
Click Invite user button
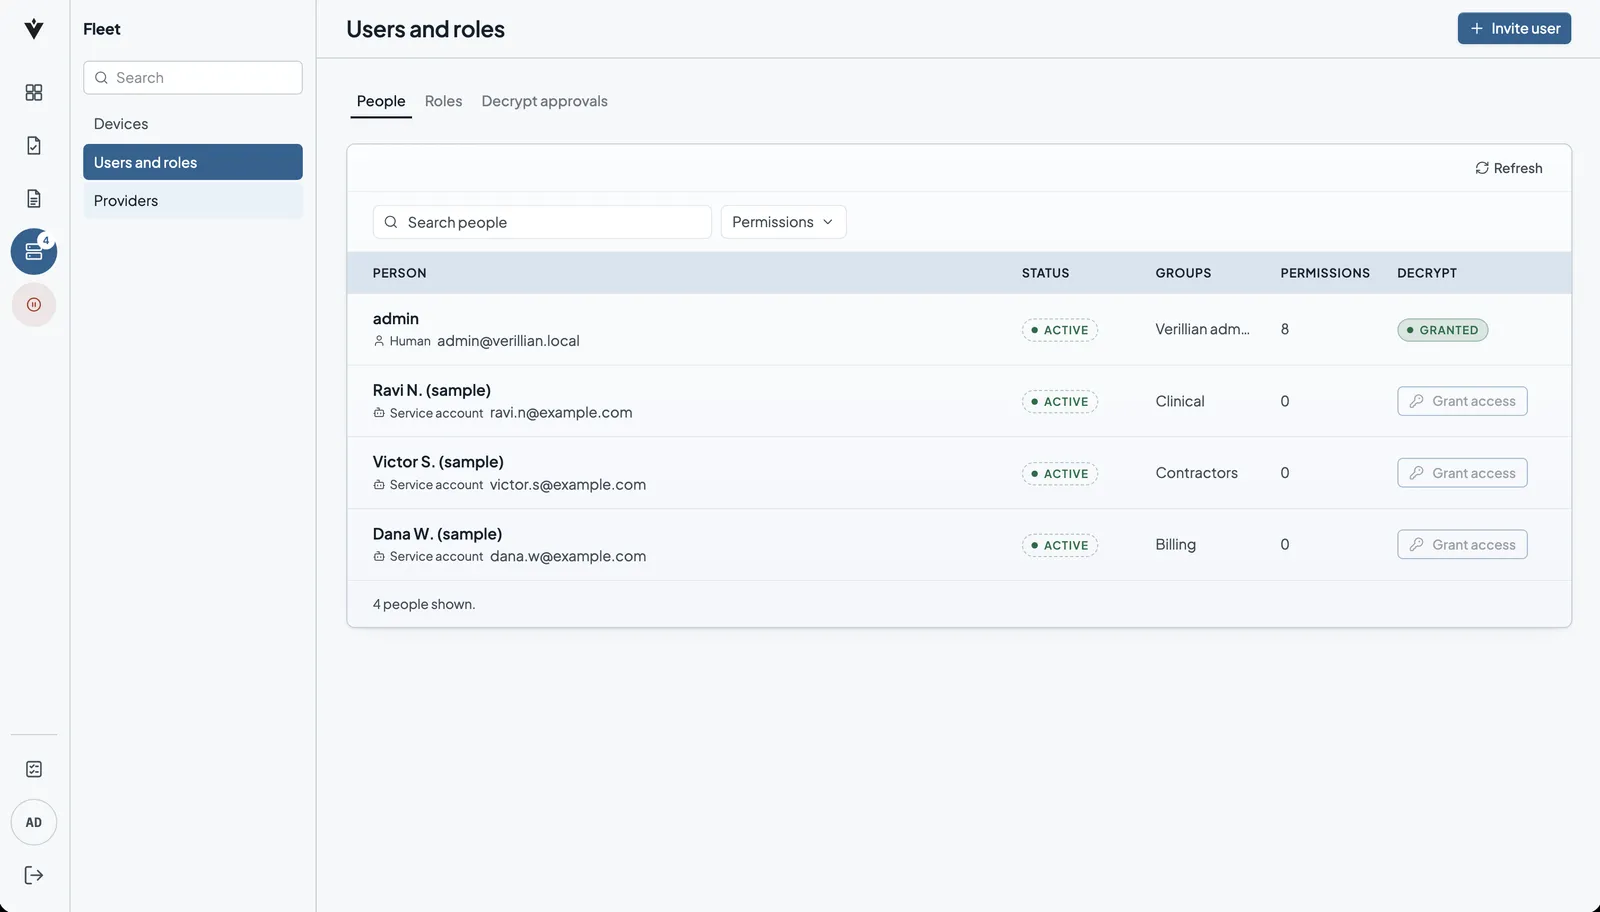[1514, 28]
